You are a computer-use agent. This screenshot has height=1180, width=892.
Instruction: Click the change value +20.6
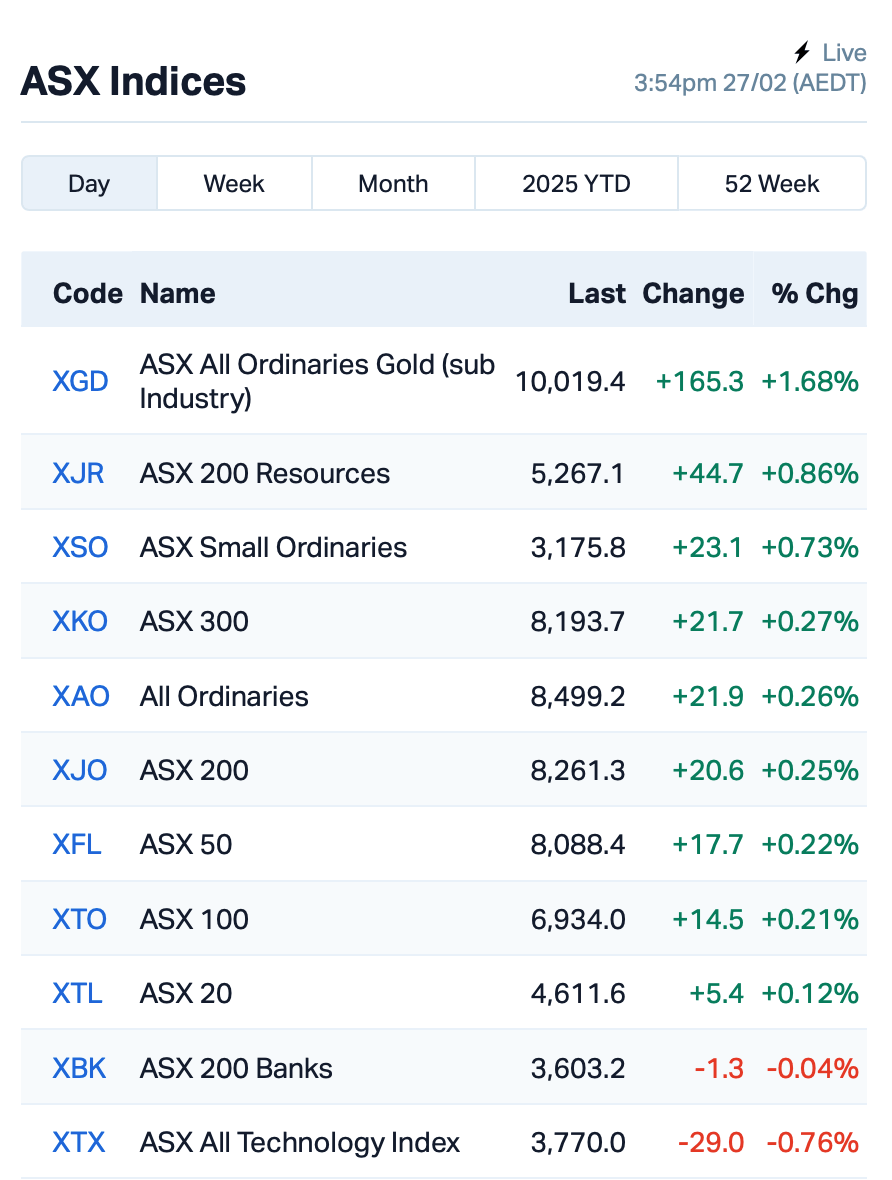click(708, 771)
